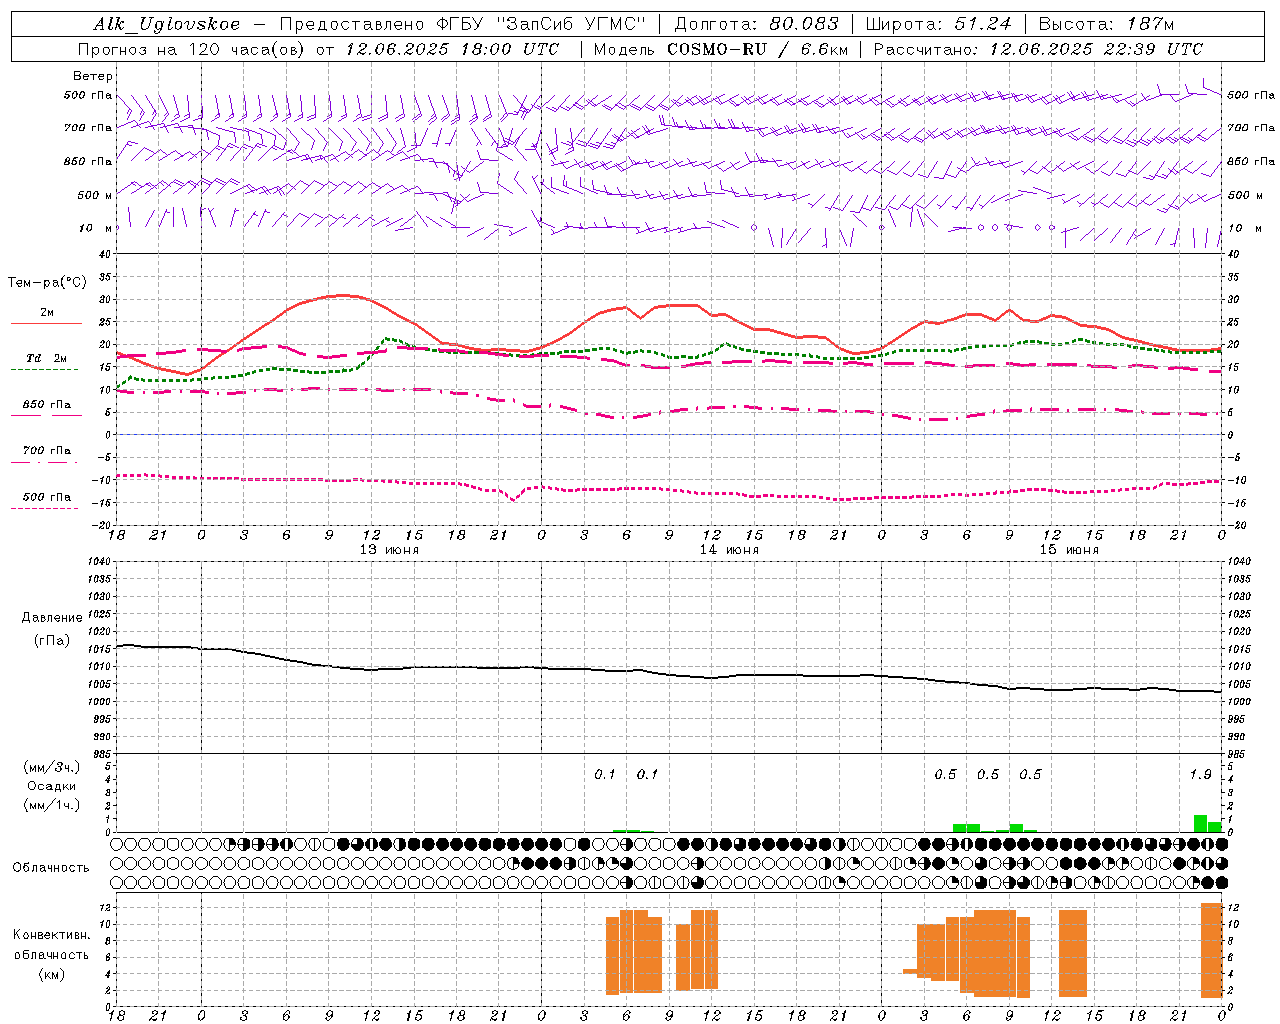
Task: Click the '1.9' precipitation amount value
Action: [x=1200, y=774]
